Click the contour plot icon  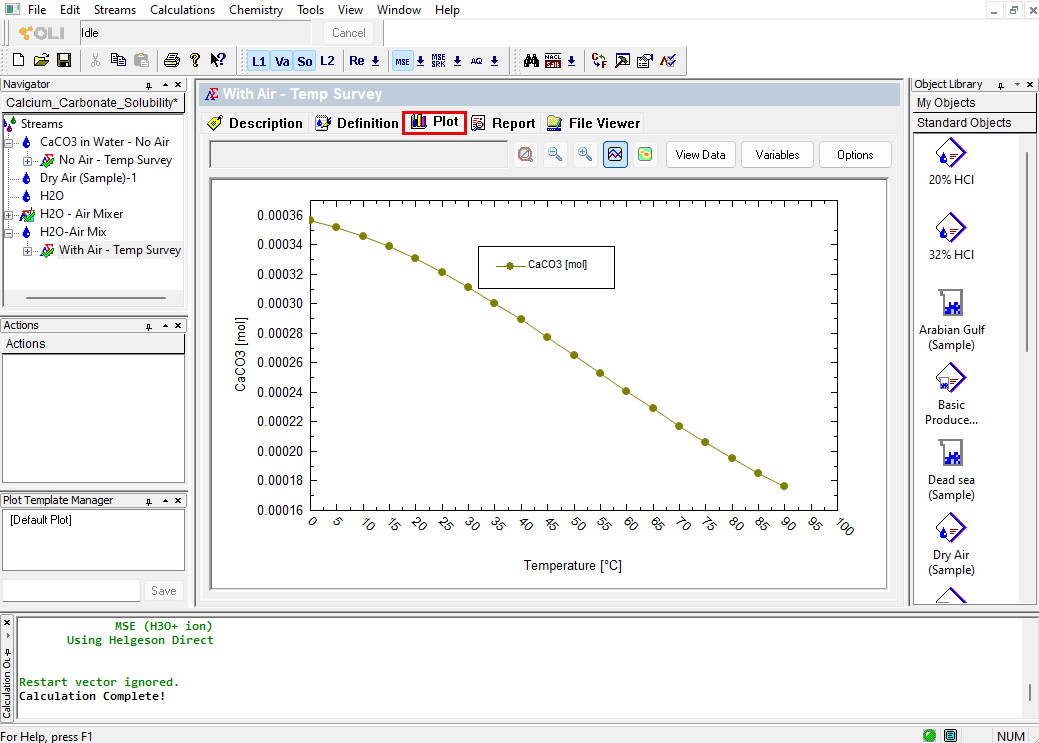point(645,154)
